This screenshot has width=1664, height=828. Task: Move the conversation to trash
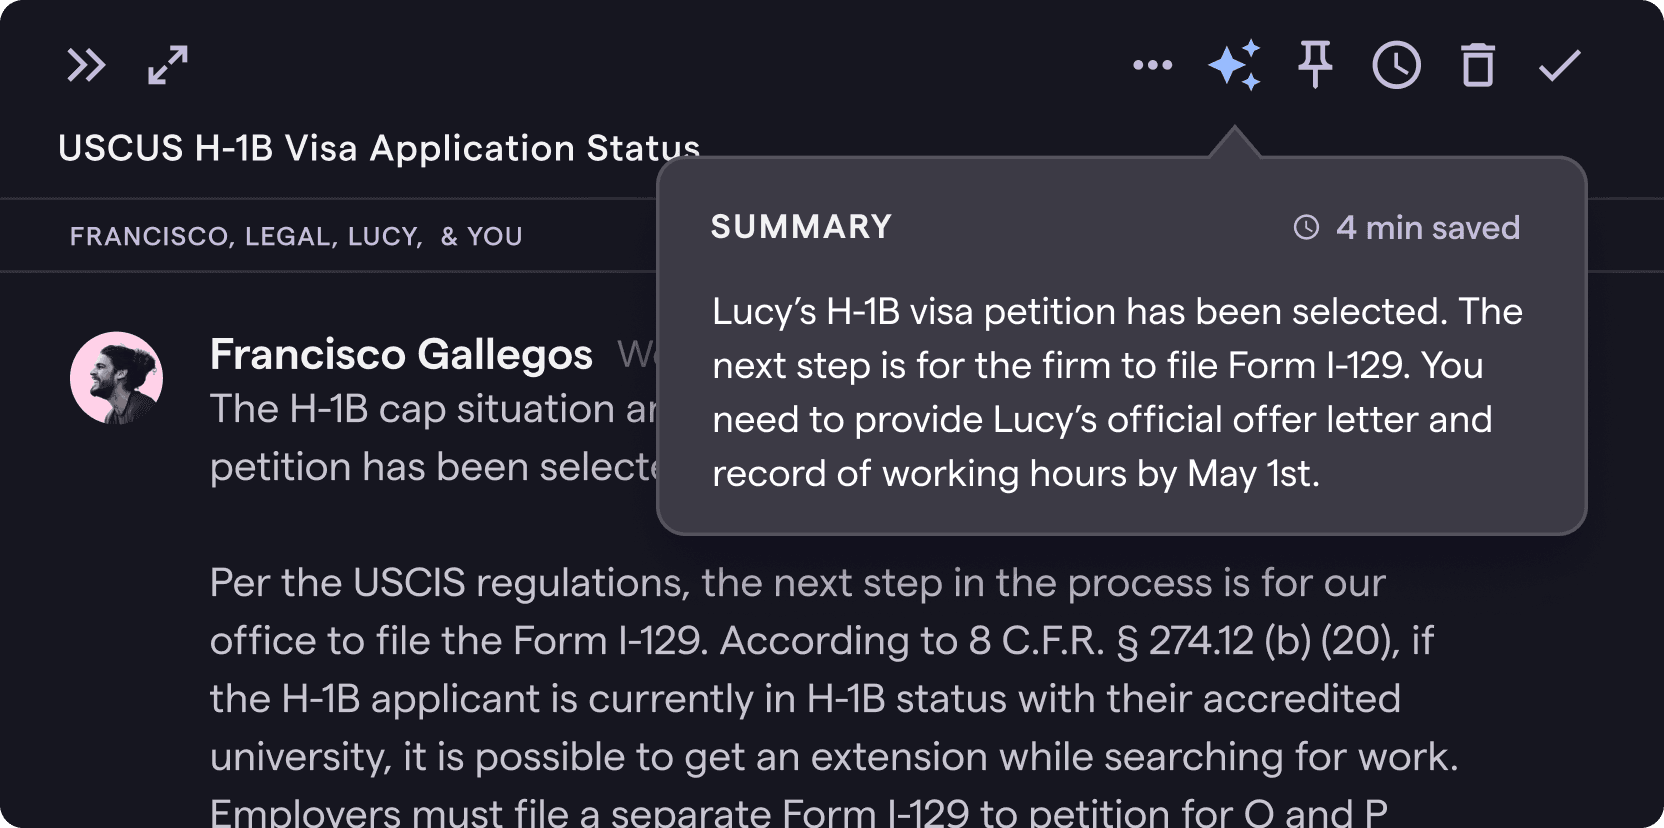pyautogui.click(x=1478, y=65)
